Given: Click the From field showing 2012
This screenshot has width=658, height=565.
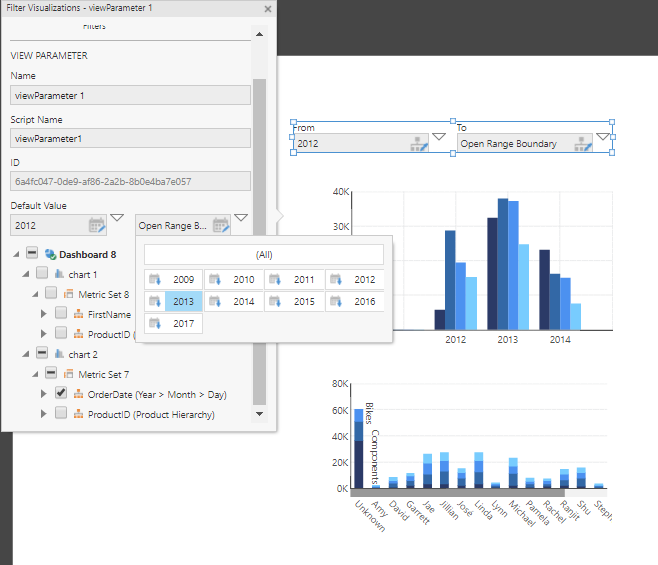Looking at the screenshot, I should tap(361, 144).
